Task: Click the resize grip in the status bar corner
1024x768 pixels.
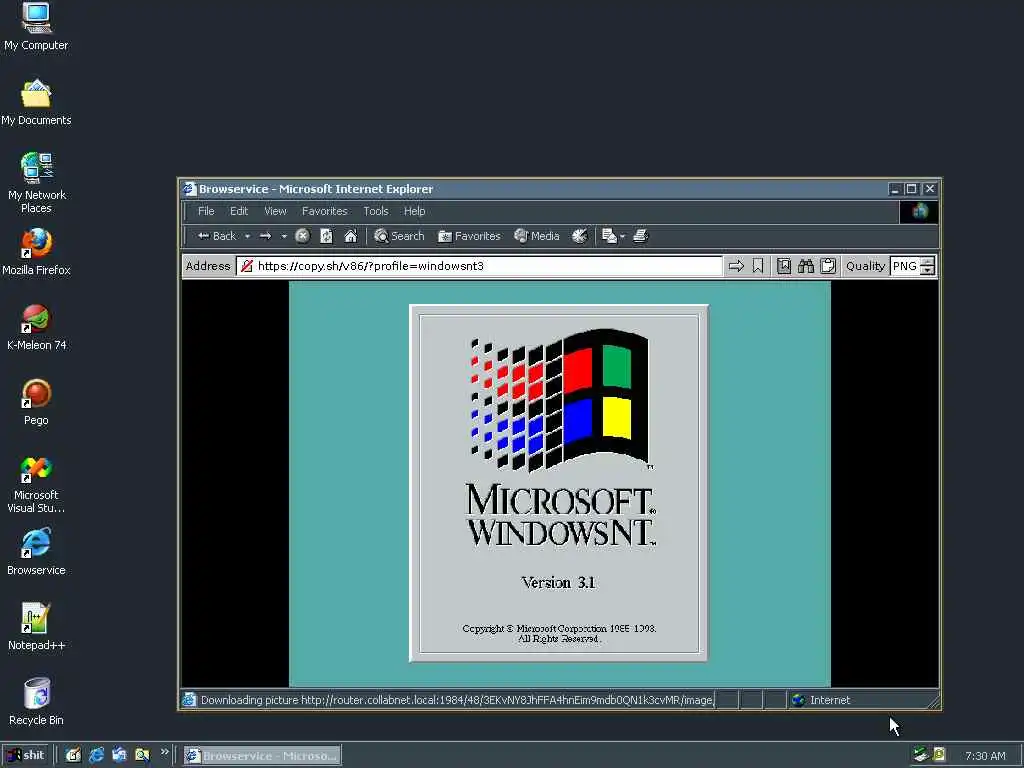Action: 934,702
